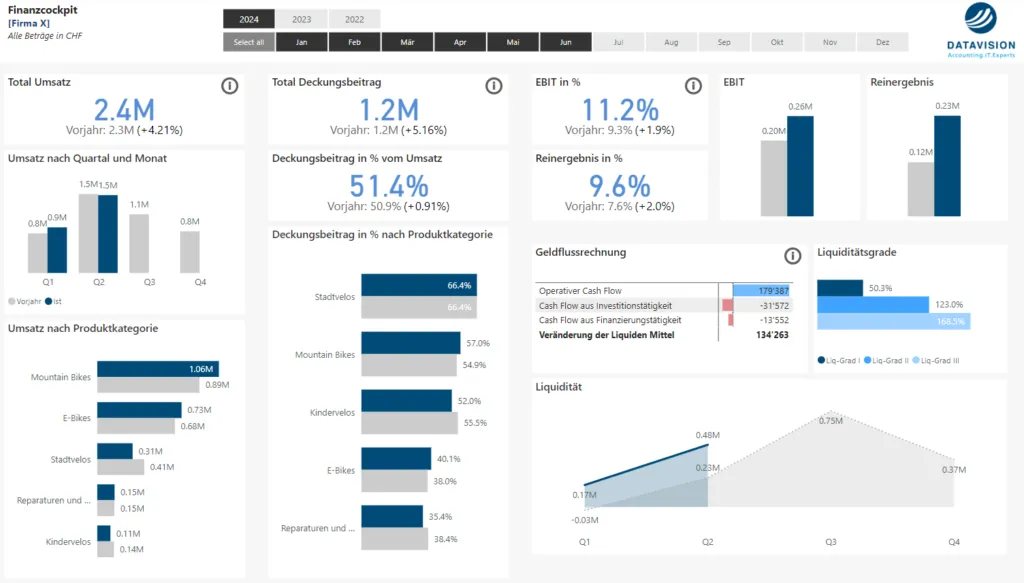
Task: Click the Ist legend marker
Action: point(48,301)
